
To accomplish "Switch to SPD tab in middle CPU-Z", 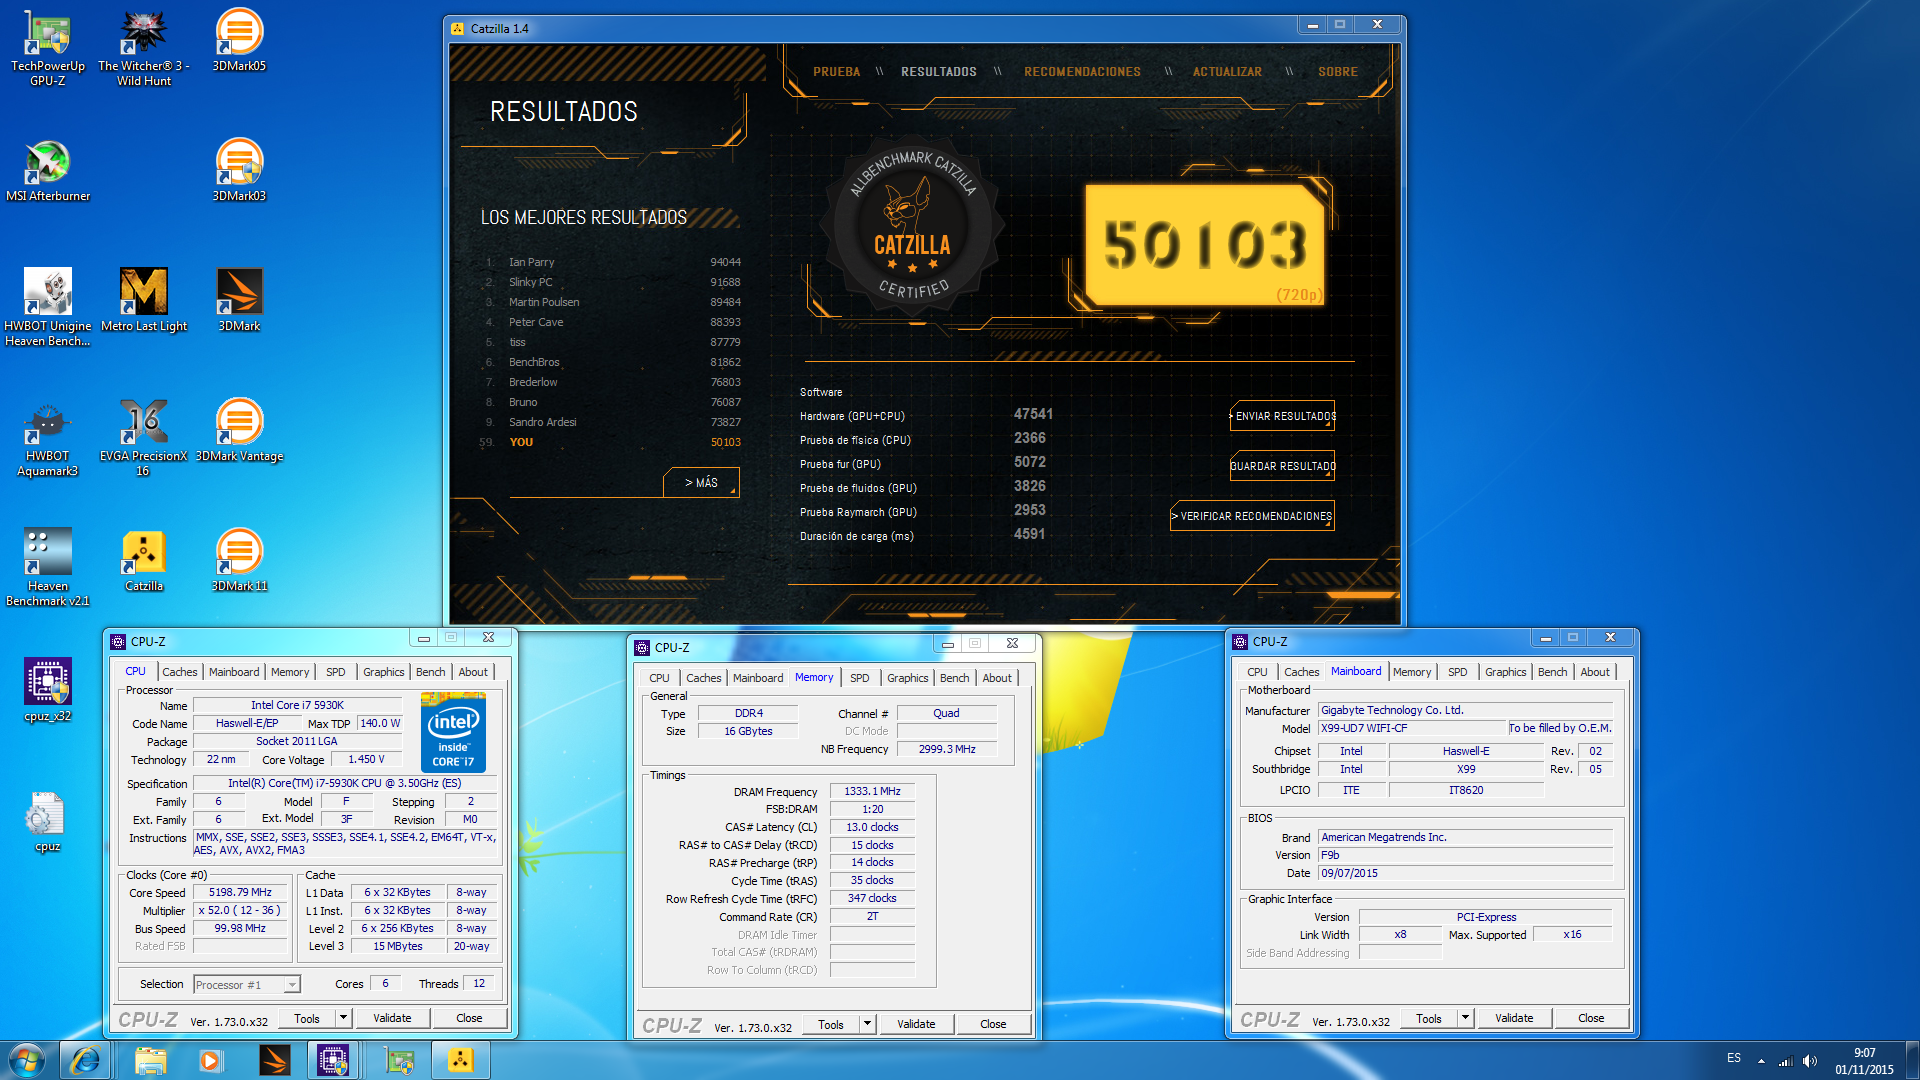I will coord(859,678).
